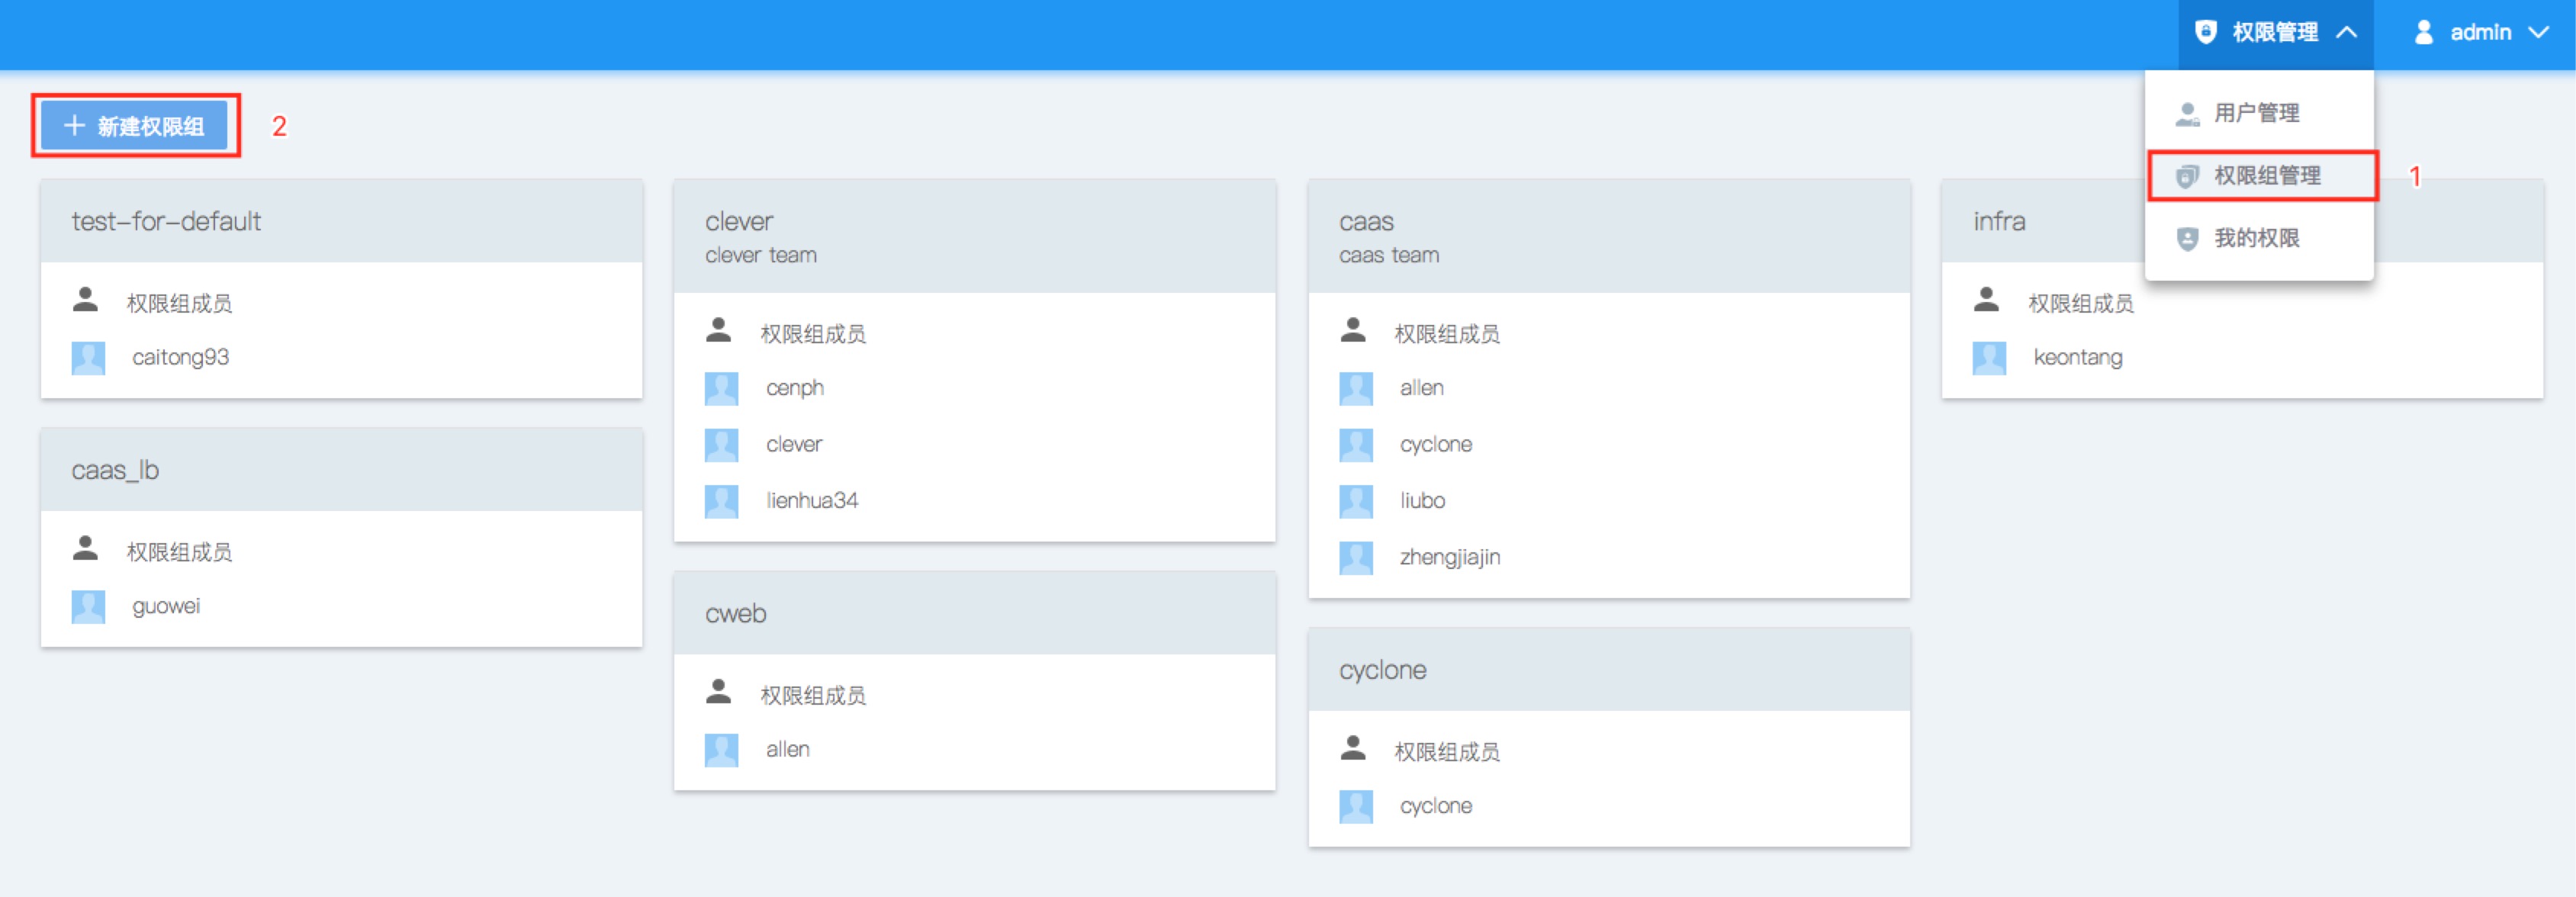Click 权限组成员 label in cweb card
The width and height of the screenshot is (2576, 897).
pyautogui.click(x=813, y=695)
